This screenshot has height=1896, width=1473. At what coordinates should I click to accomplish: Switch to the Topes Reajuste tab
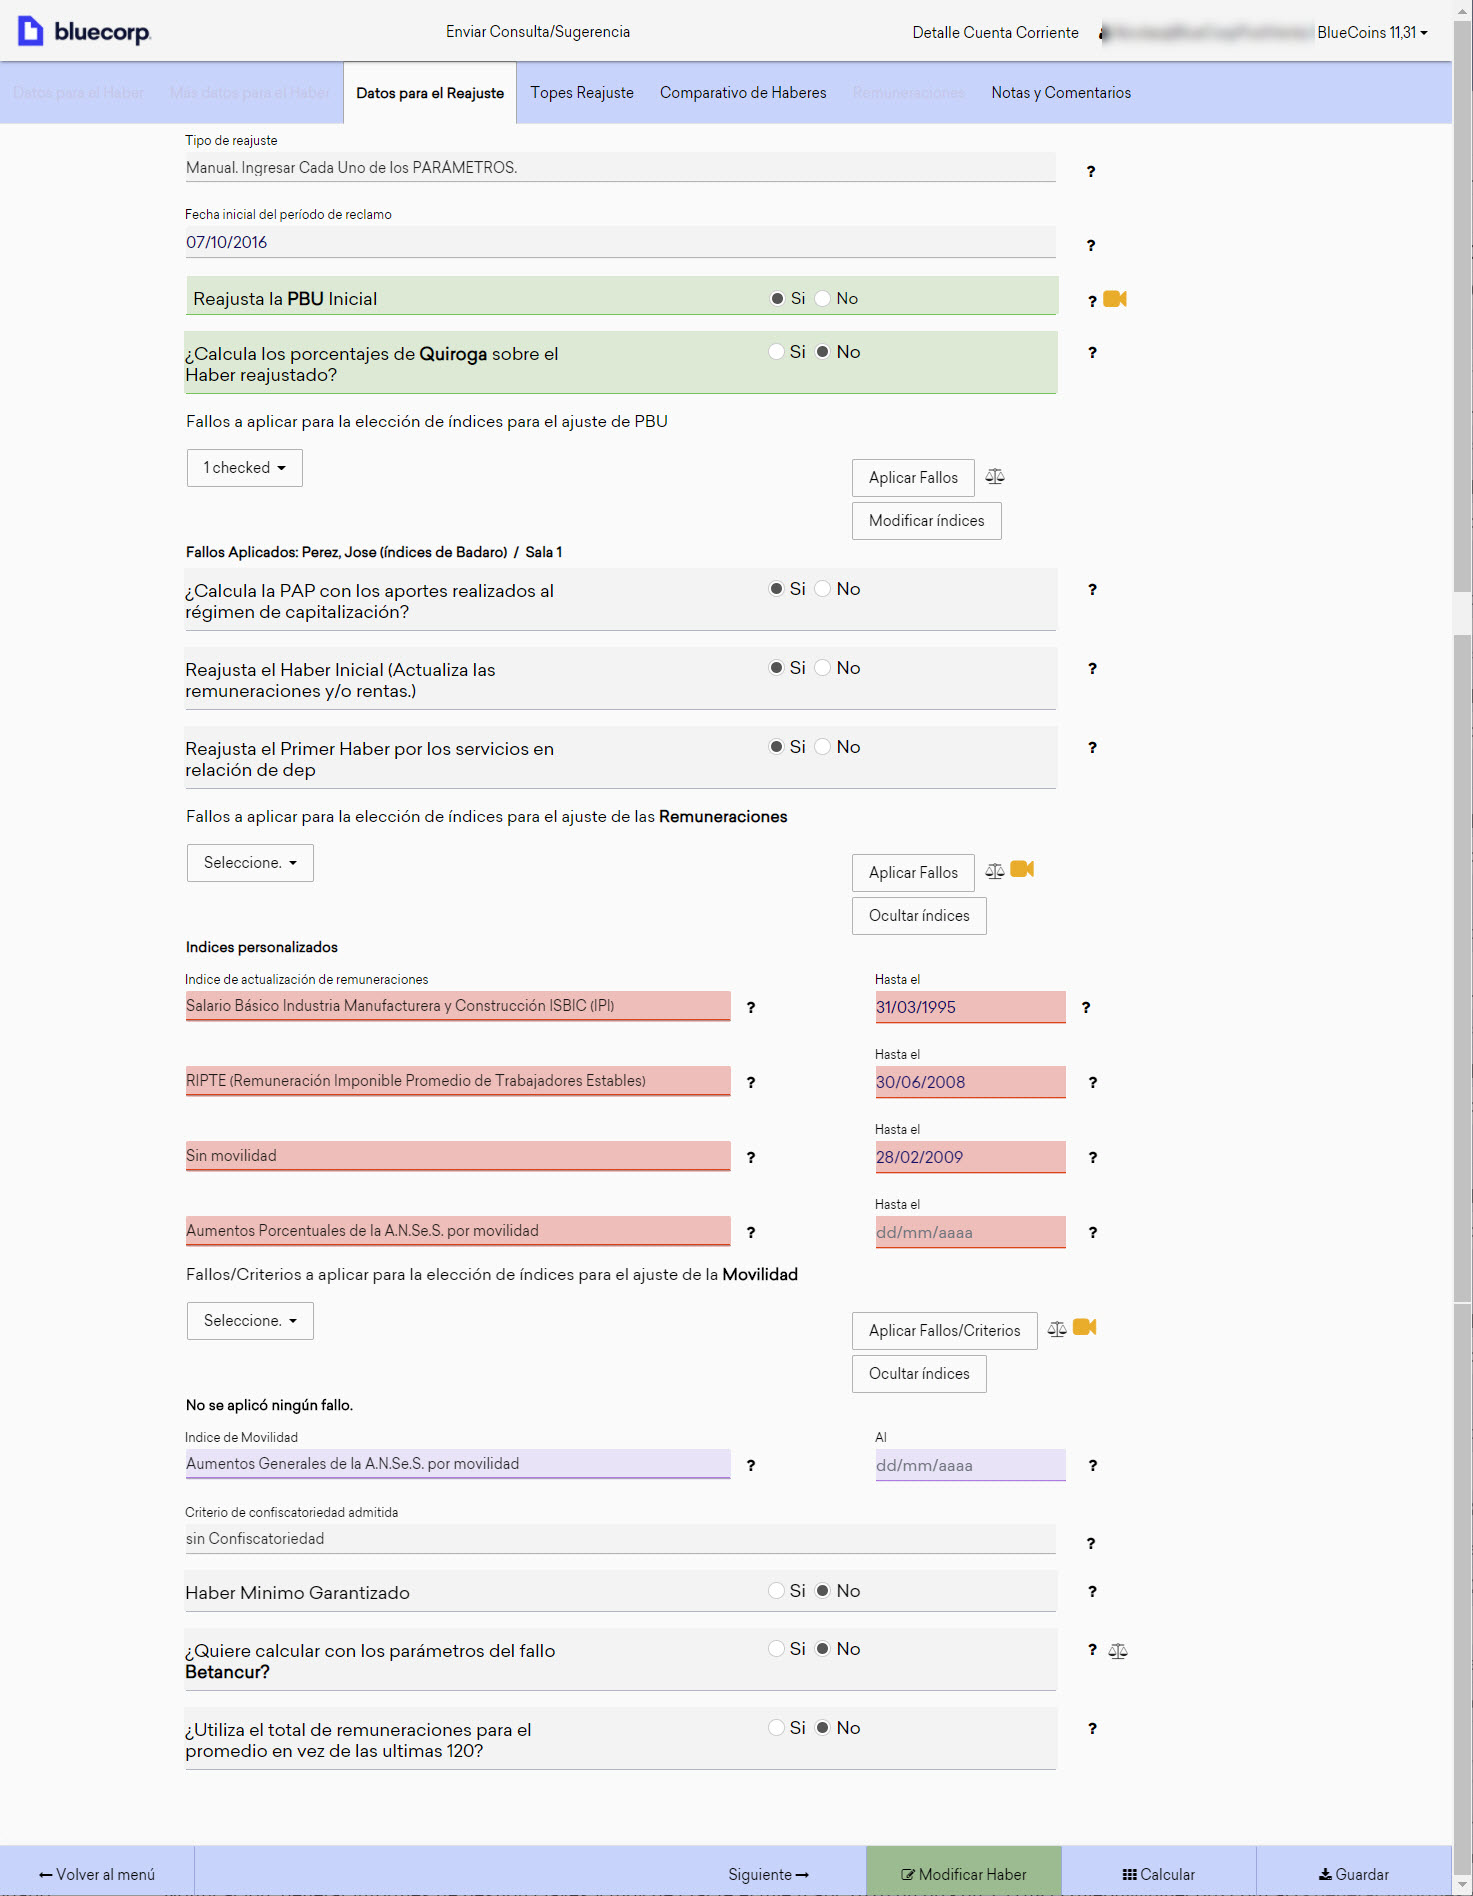(x=582, y=93)
